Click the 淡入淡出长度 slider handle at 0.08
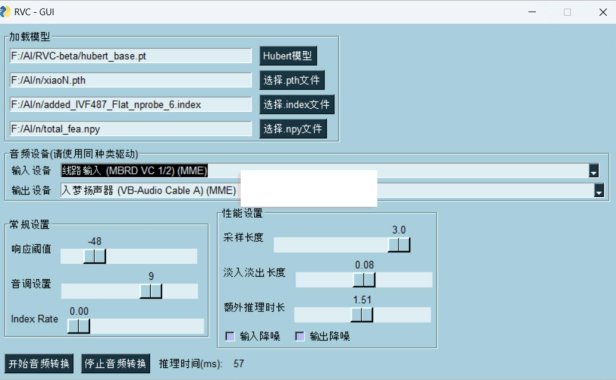Viewport: 616px width, 380px height. (x=364, y=280)
